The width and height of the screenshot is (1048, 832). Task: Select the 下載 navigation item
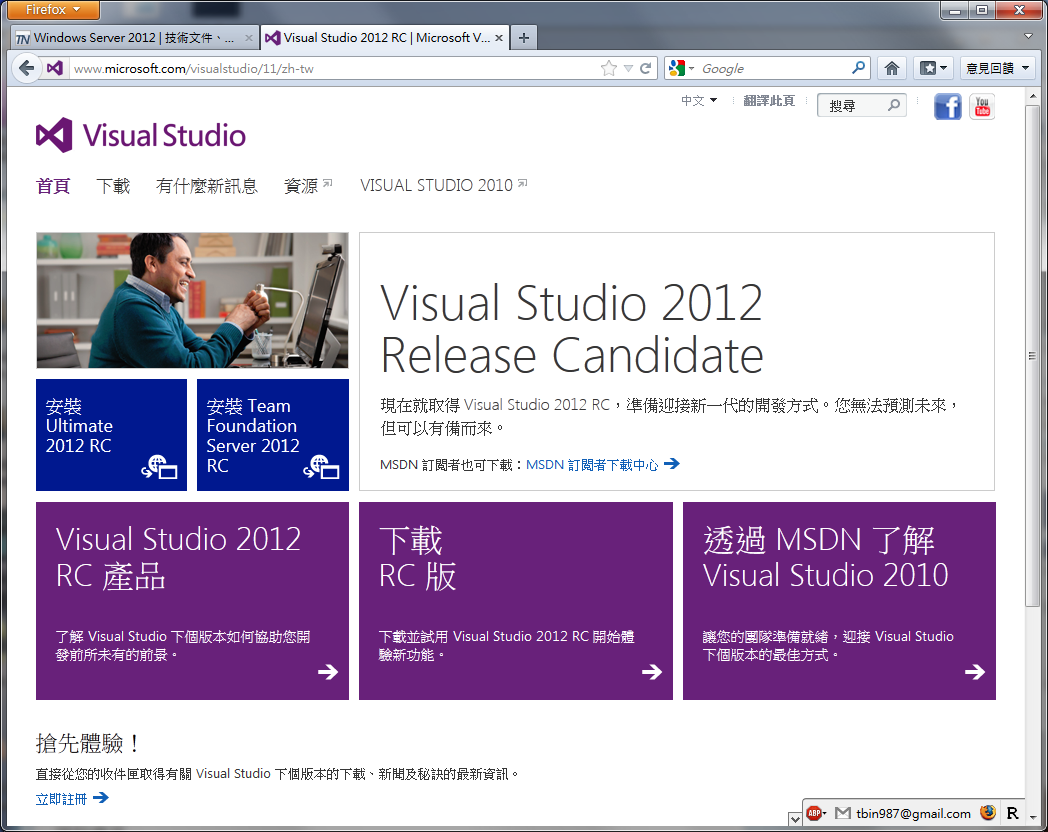coord(113,186)
